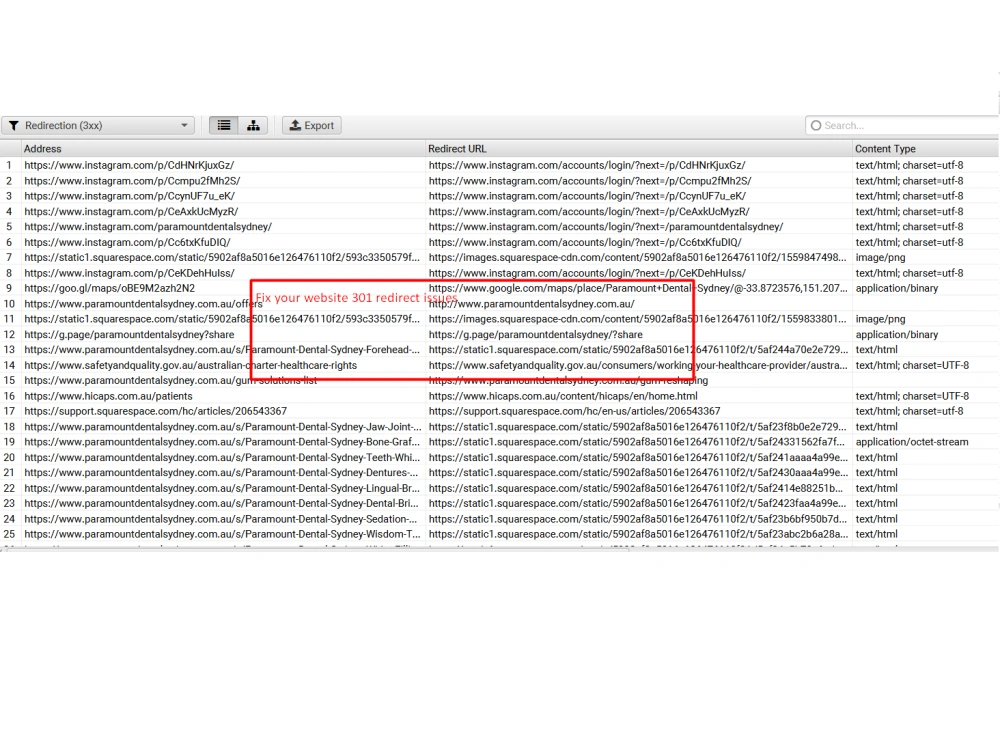
Task: Click the Export button
Action: pos(312,126)
